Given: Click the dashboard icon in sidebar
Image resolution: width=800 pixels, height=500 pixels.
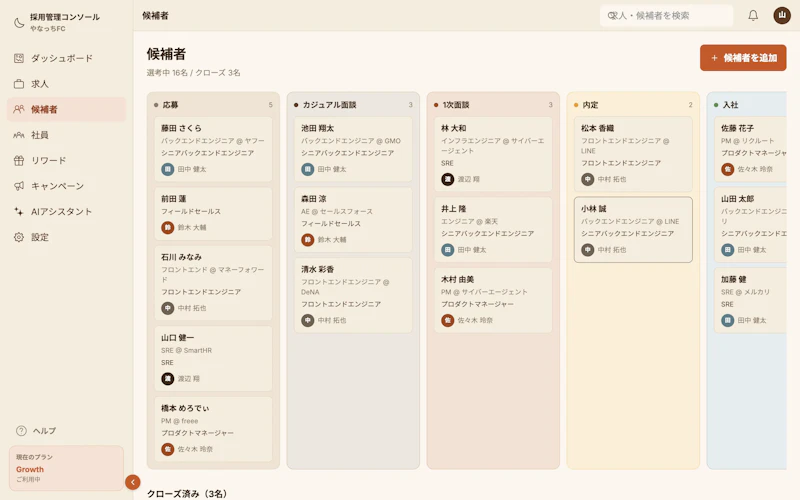Looking at the screenshot, I should (19, 58).
